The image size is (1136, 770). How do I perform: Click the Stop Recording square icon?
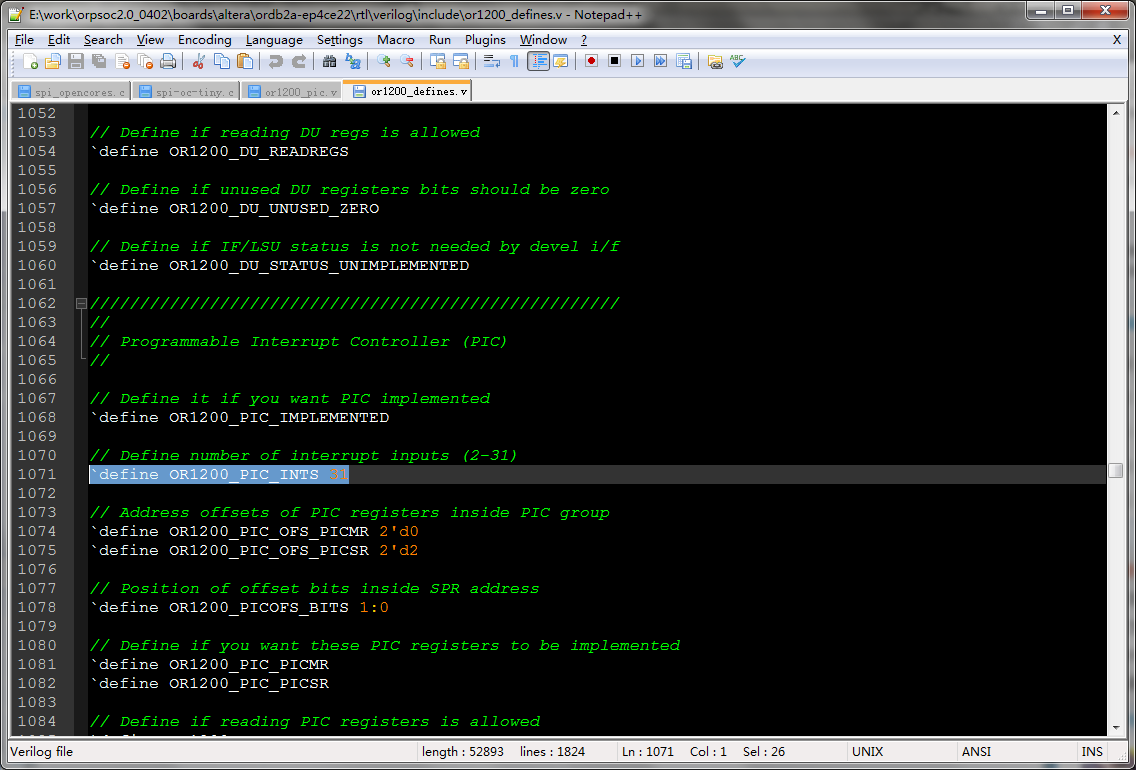coord(614,62)
